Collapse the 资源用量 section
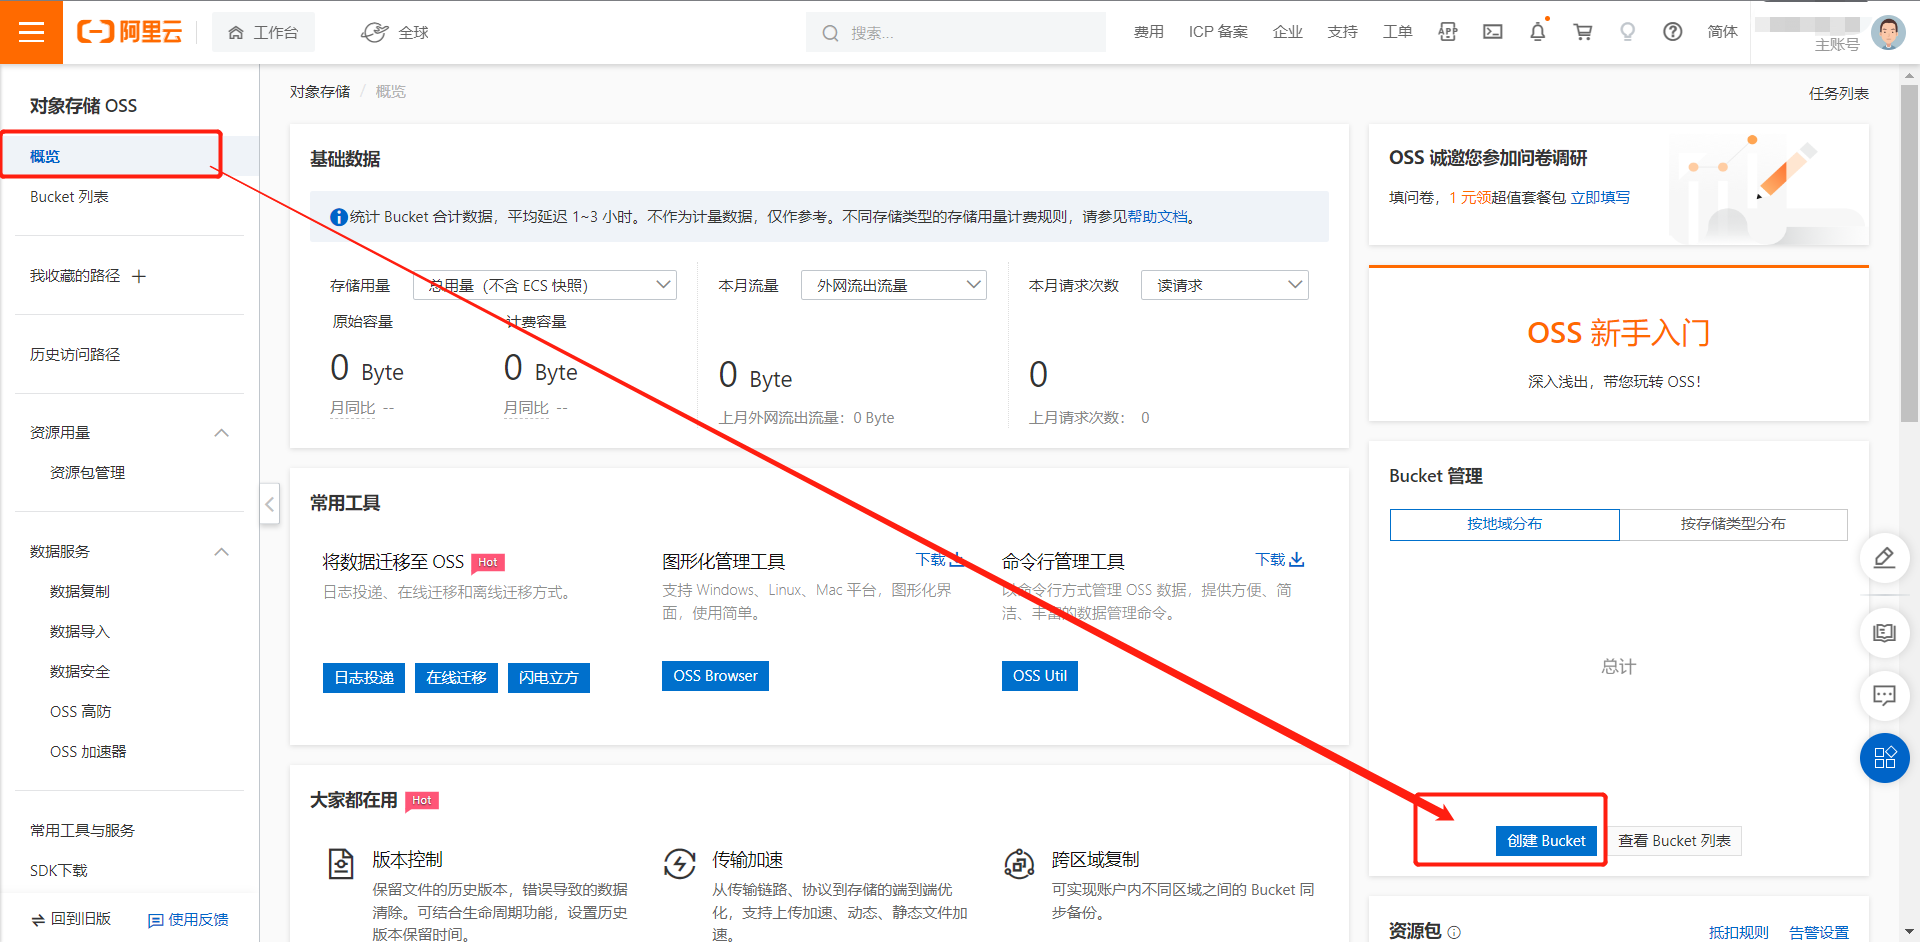The image size is (1920, 942). (222, 433)
